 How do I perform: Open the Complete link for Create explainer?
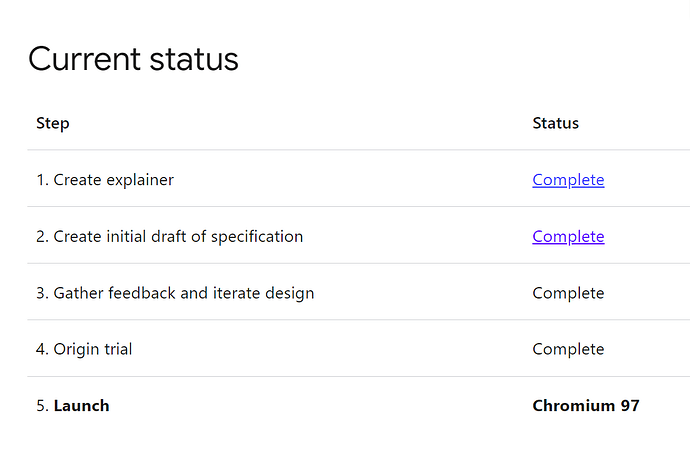pyautogui.click(x=568, y=180)
